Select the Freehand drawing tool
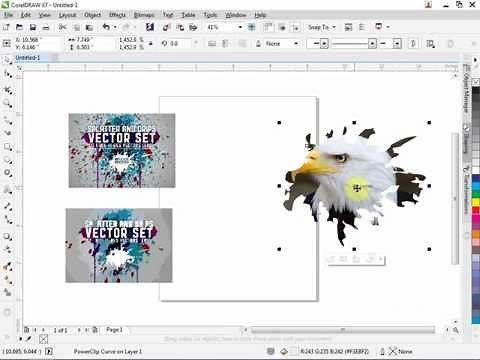 (x=7, y=120)
